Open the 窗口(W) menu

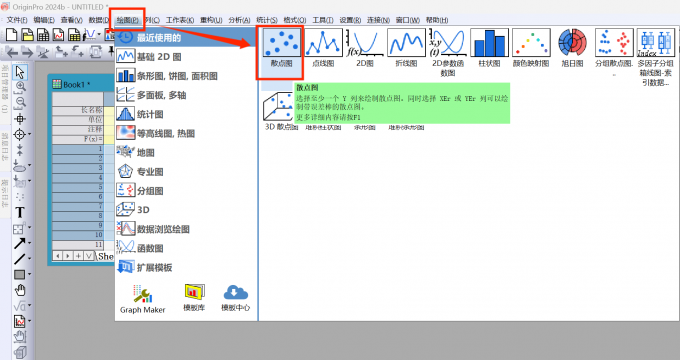(x=408, y=20)
